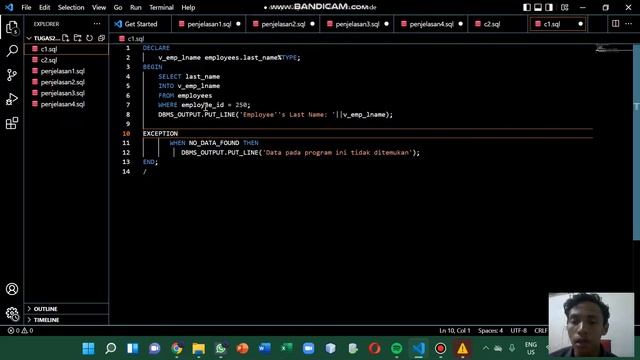Open the Run menu

(x=136, y=7)
